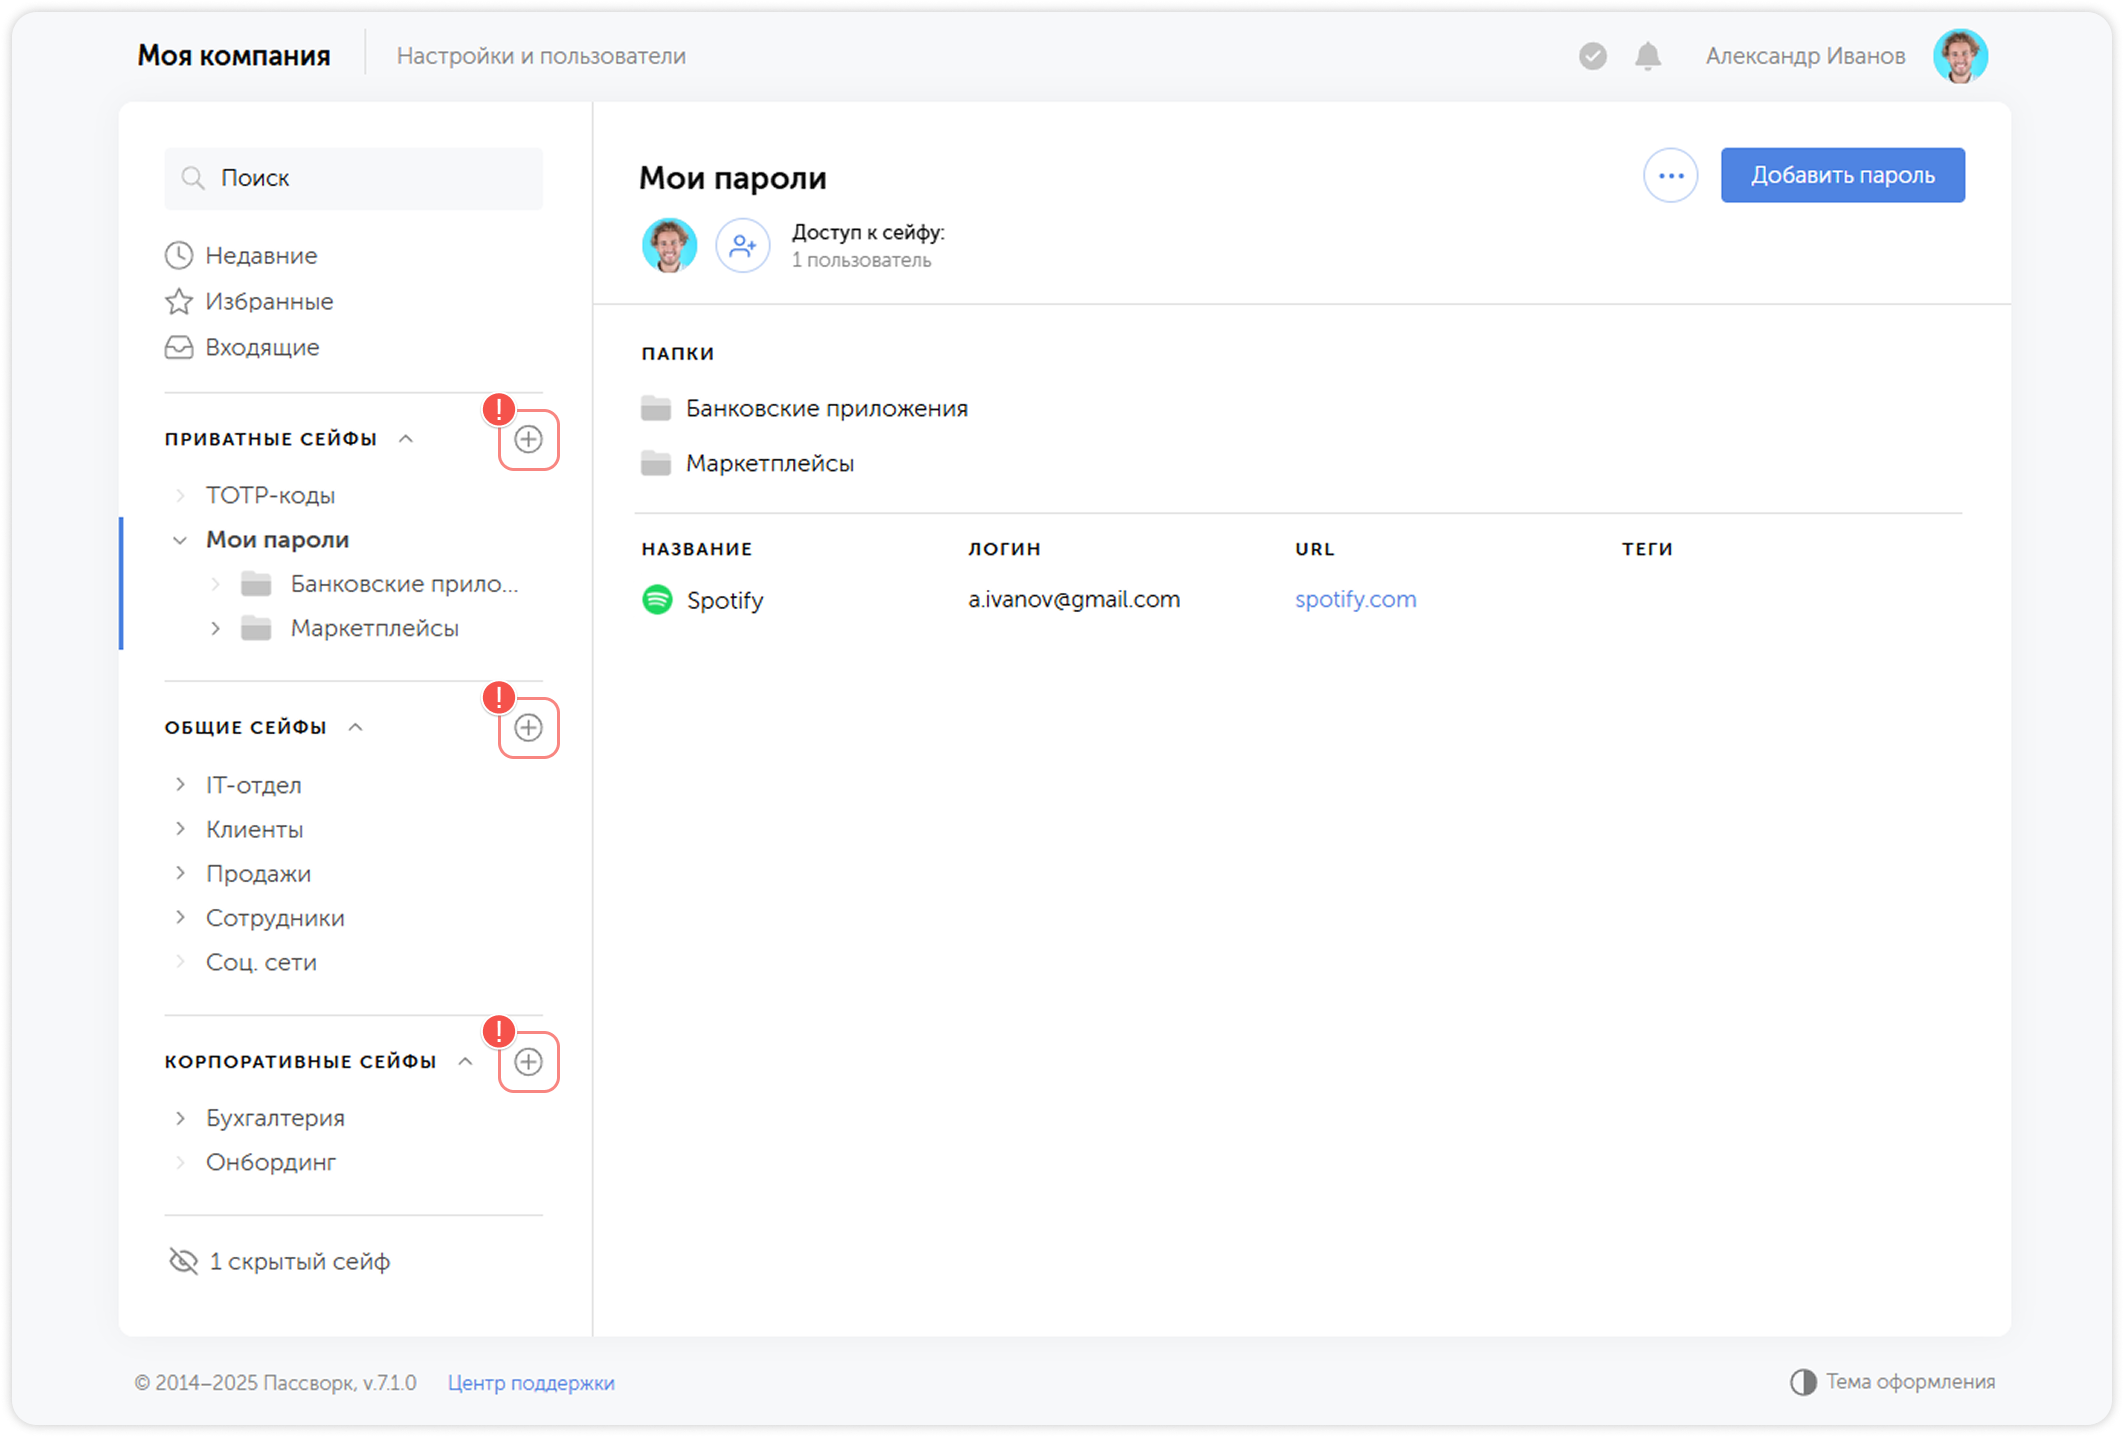Collapse the Мои пароли safe chevron
Screen dimensions: 2124x1437
pos(180,540)
